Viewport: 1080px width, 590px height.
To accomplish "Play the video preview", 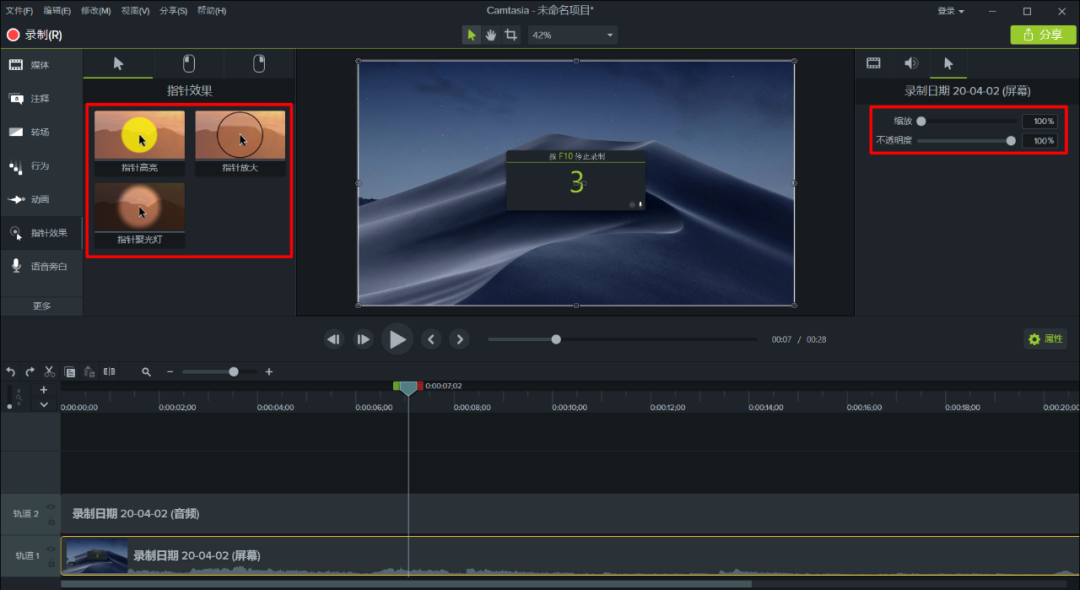I will 397,339.
